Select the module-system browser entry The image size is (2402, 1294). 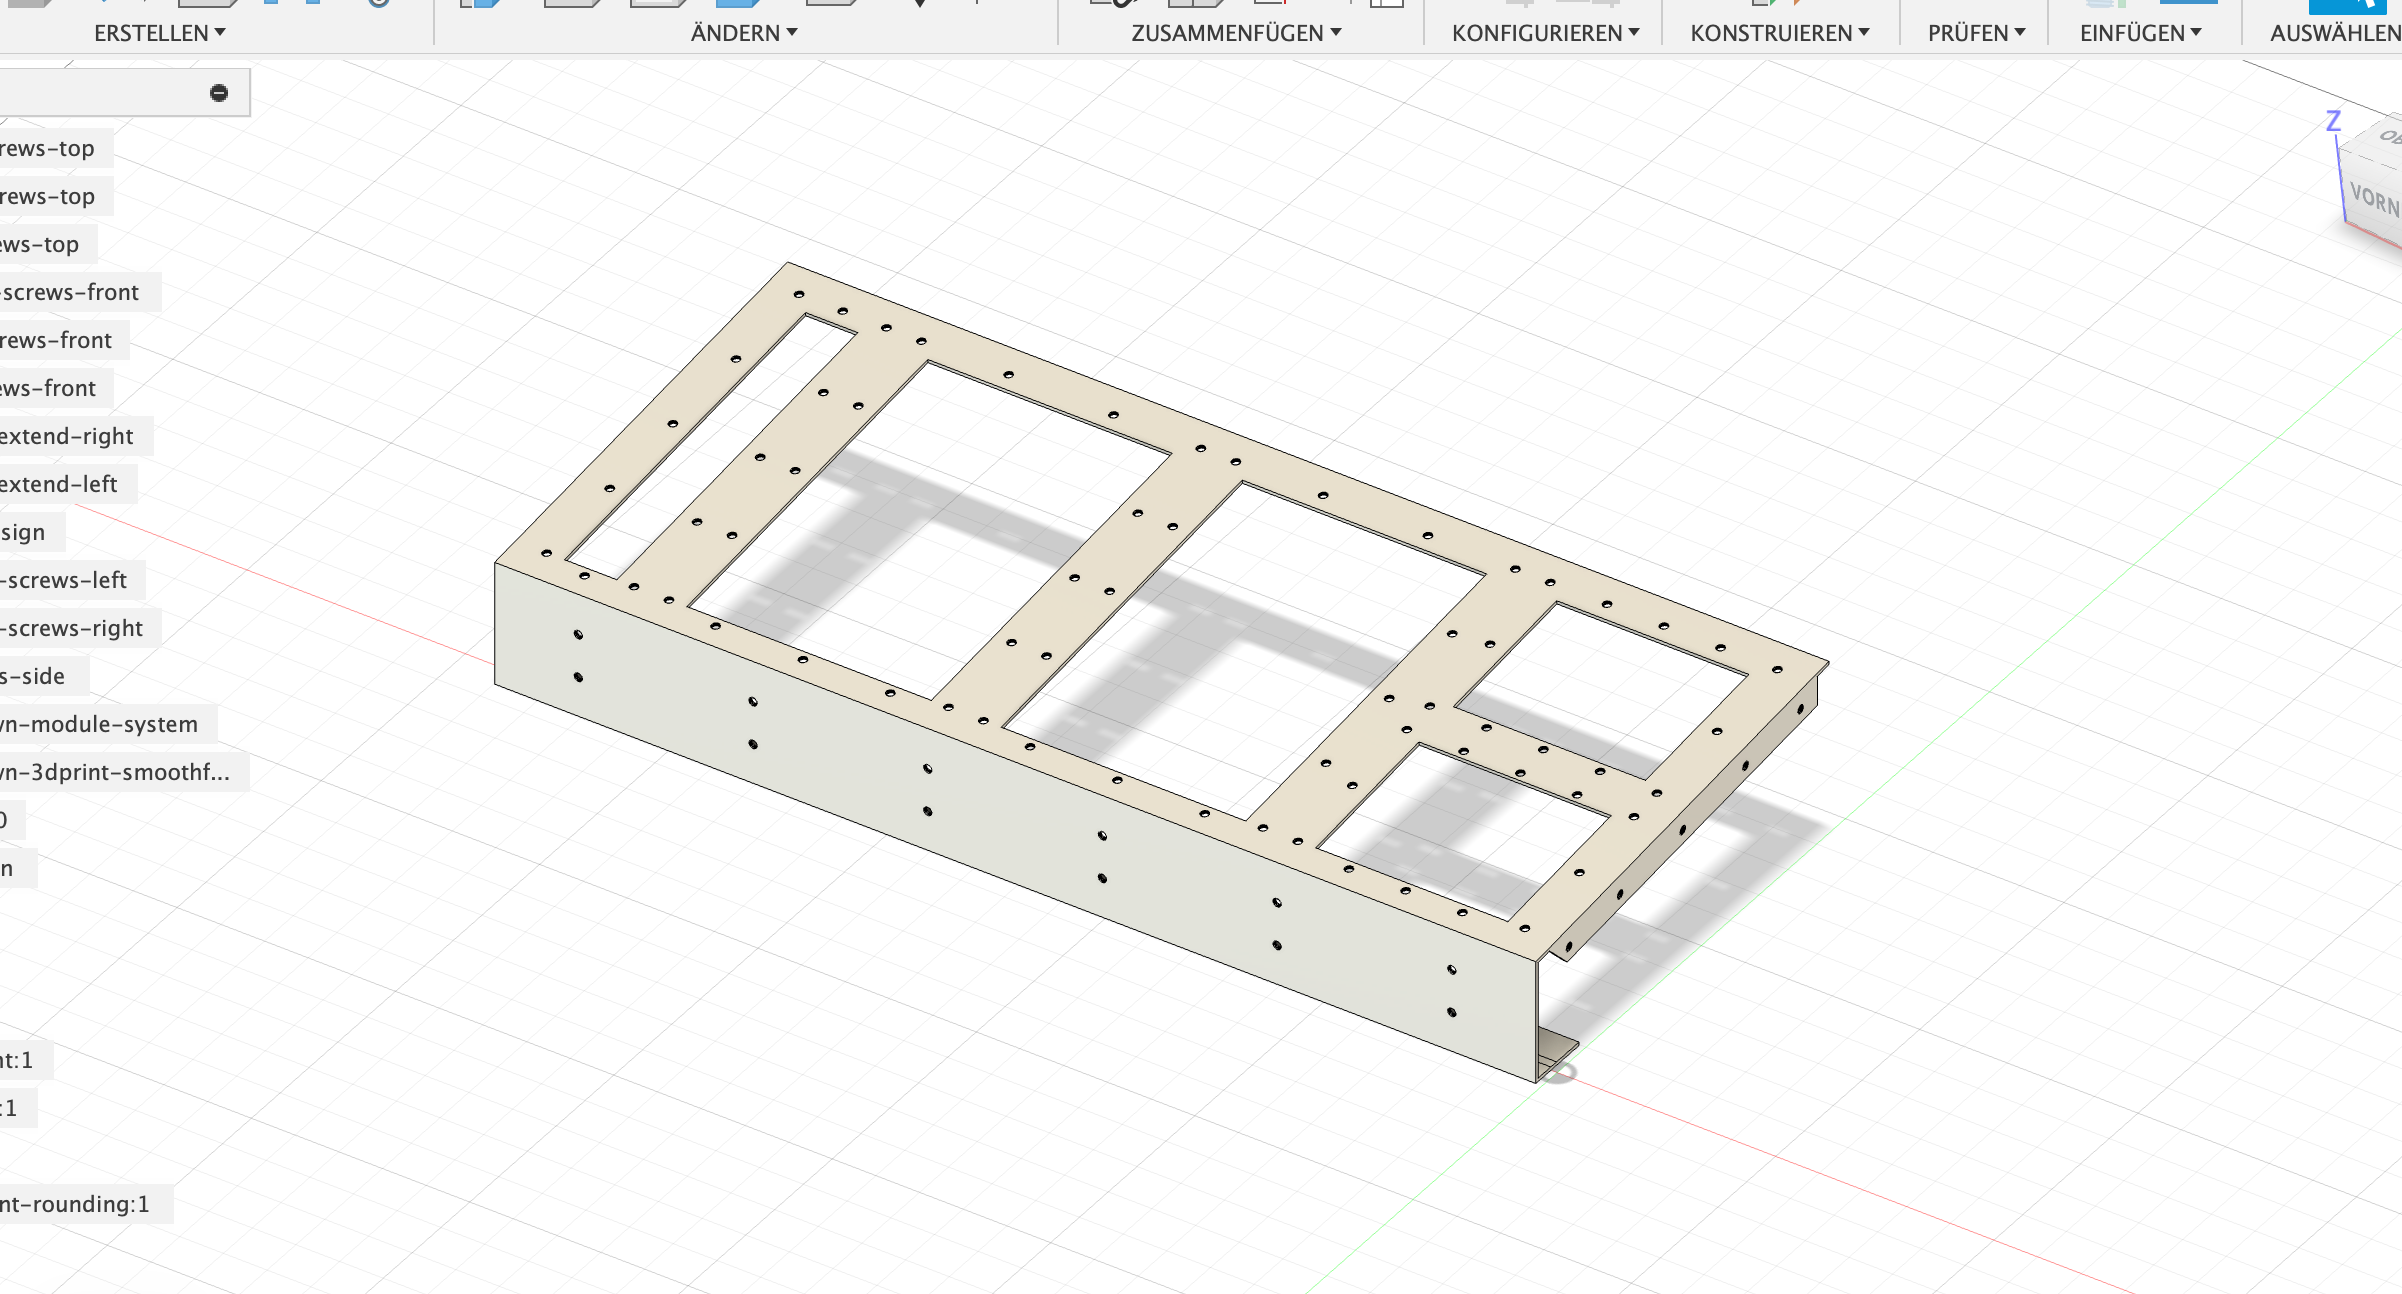pyautogui.click(x=99, y=724)
